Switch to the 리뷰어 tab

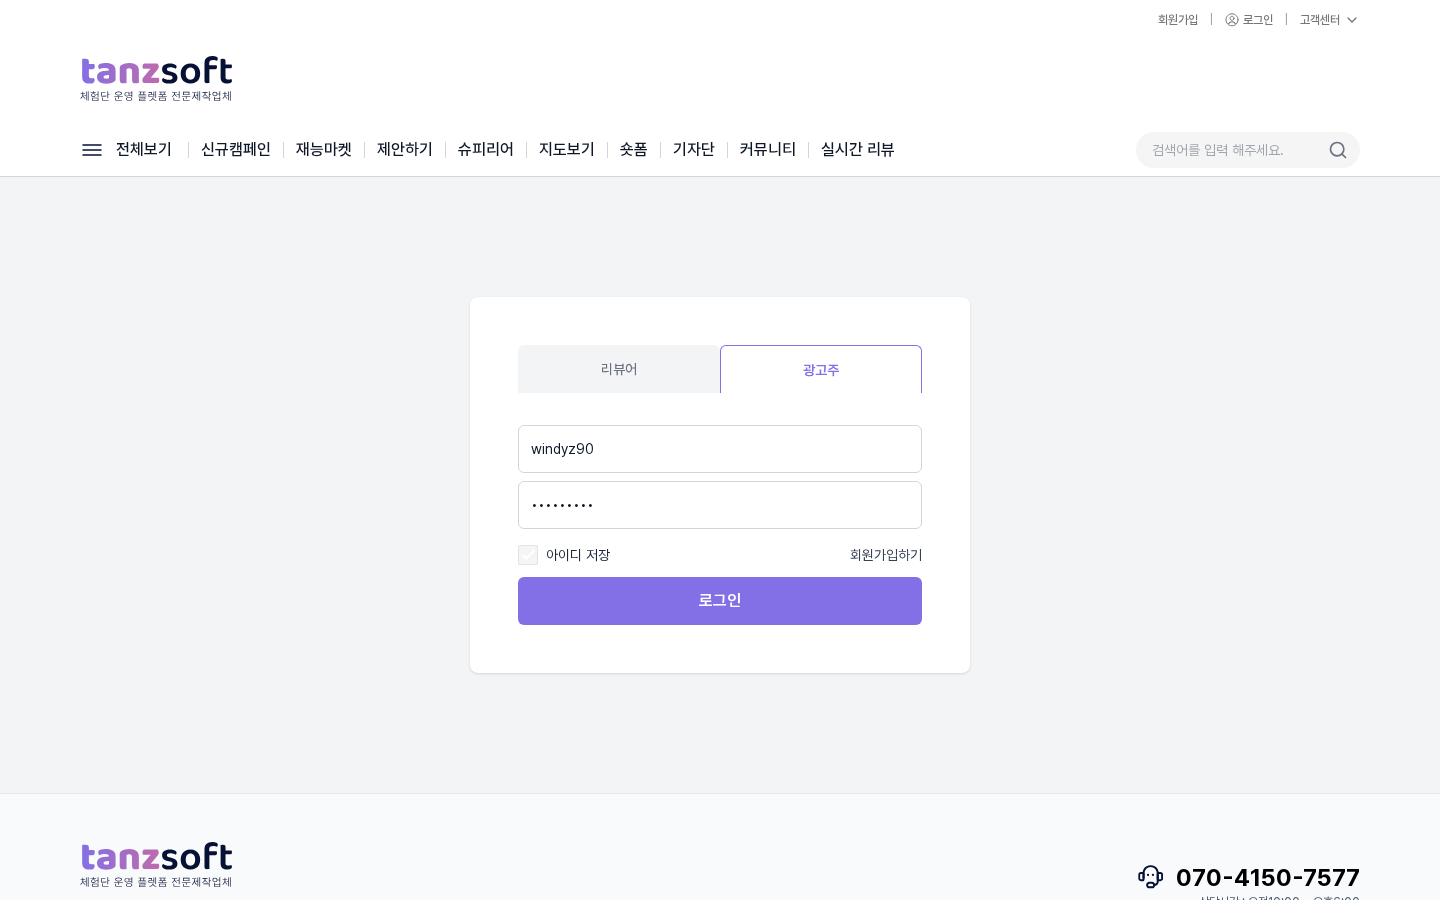(x=619, y=369)
